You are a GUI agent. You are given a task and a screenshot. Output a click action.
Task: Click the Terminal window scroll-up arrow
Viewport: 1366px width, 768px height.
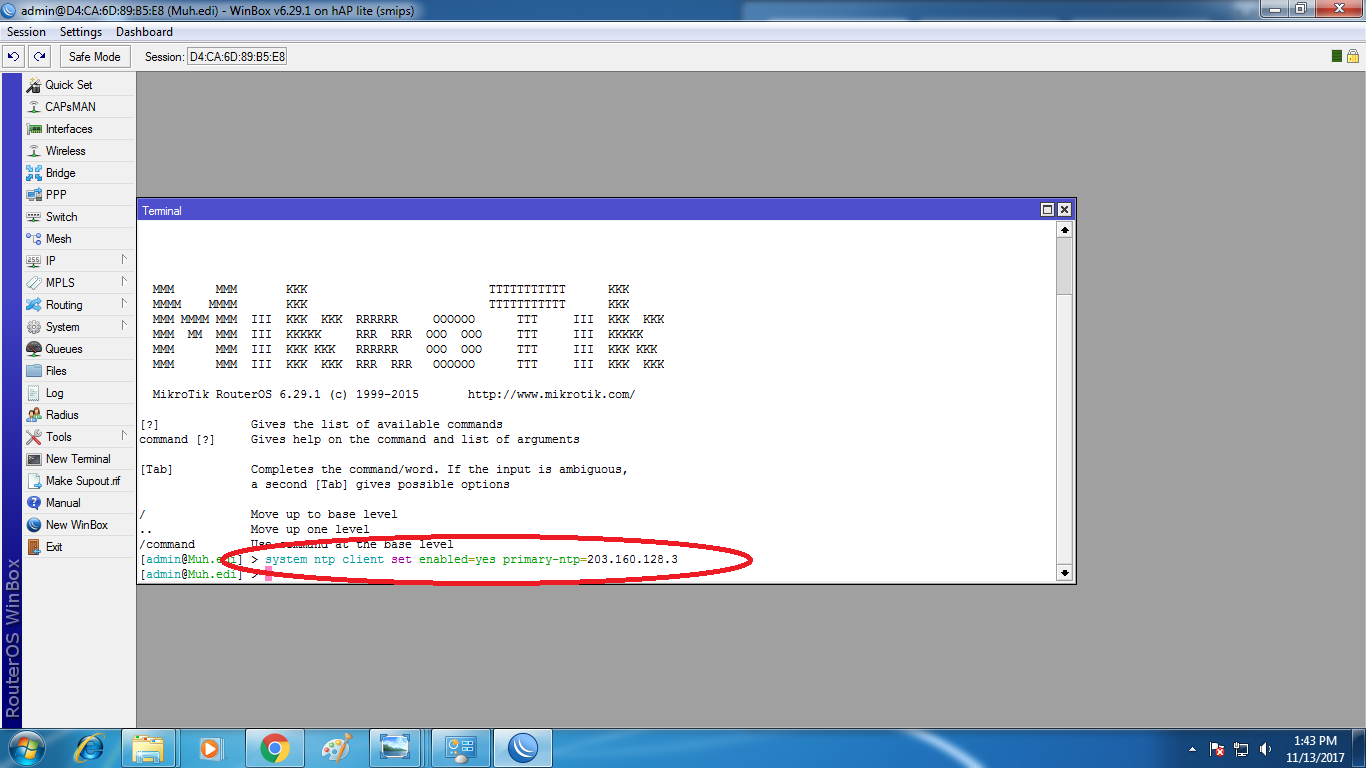click(x=1064, y=230)
